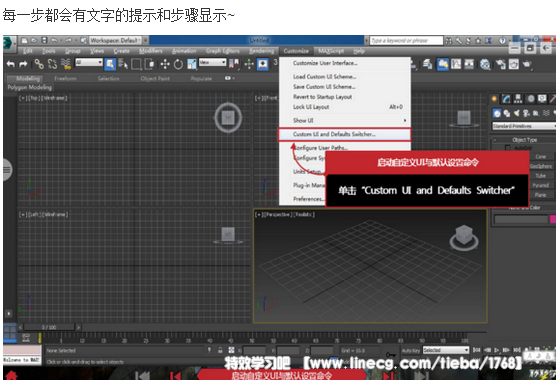Switch to the Populate ribbon tab

201,78
